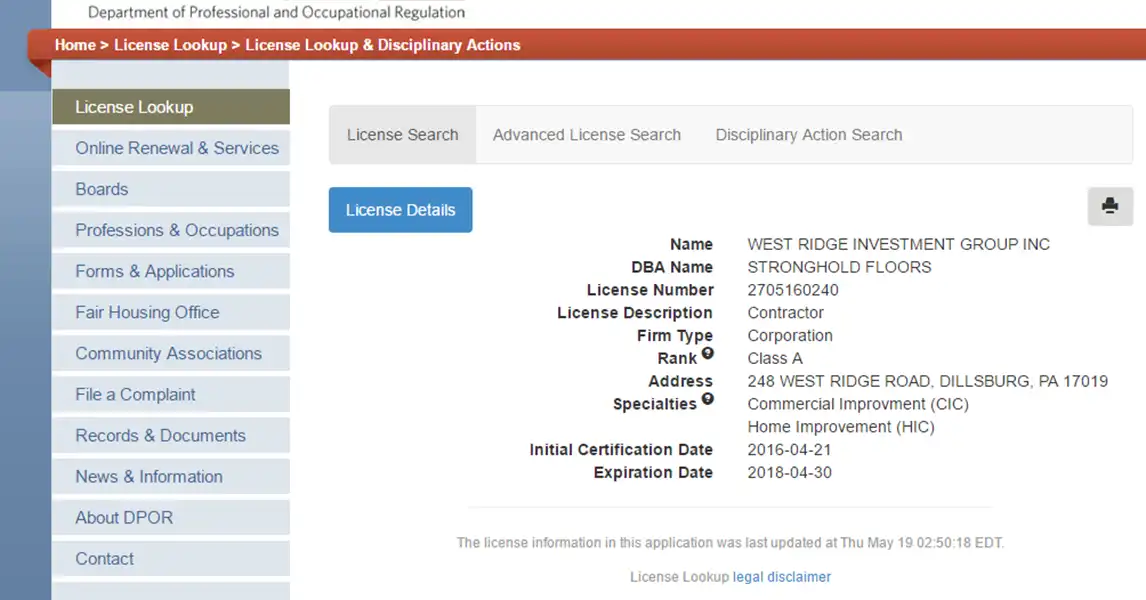Click expiration date 2018-04-30
Viewport: 1146px width, 600px height.
click(789, 473)
